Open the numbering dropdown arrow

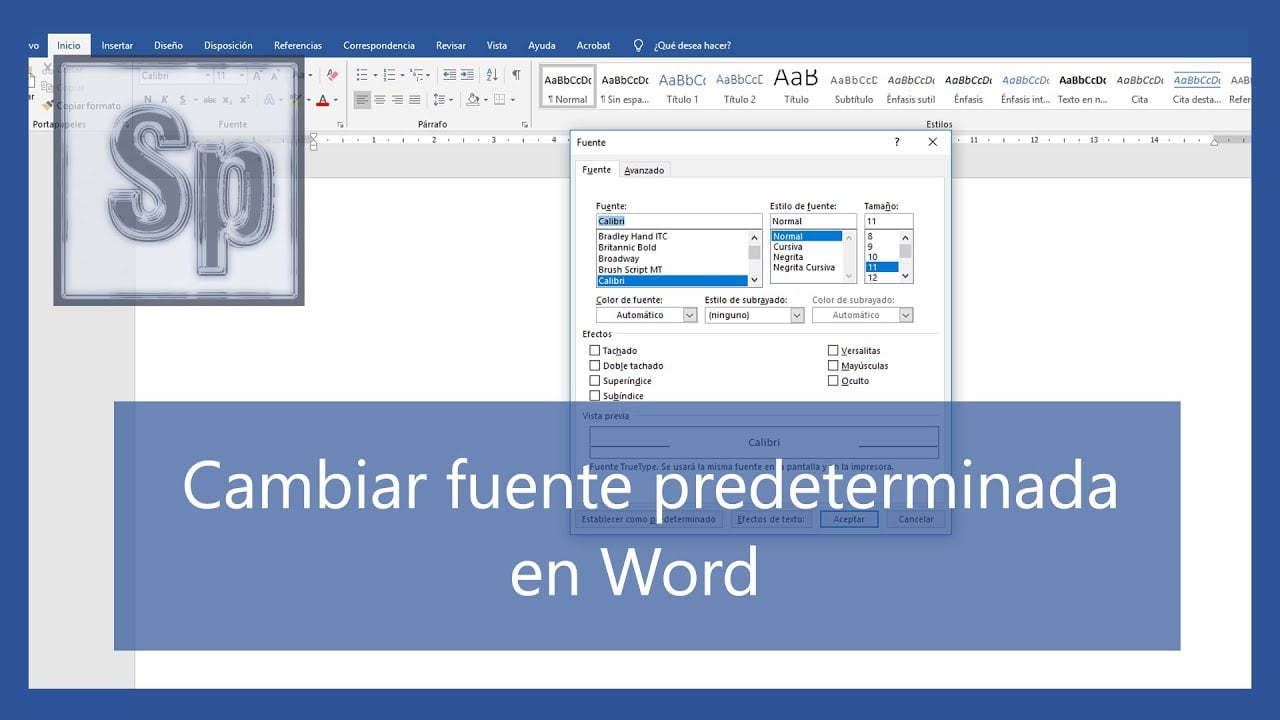pos(401,75)
